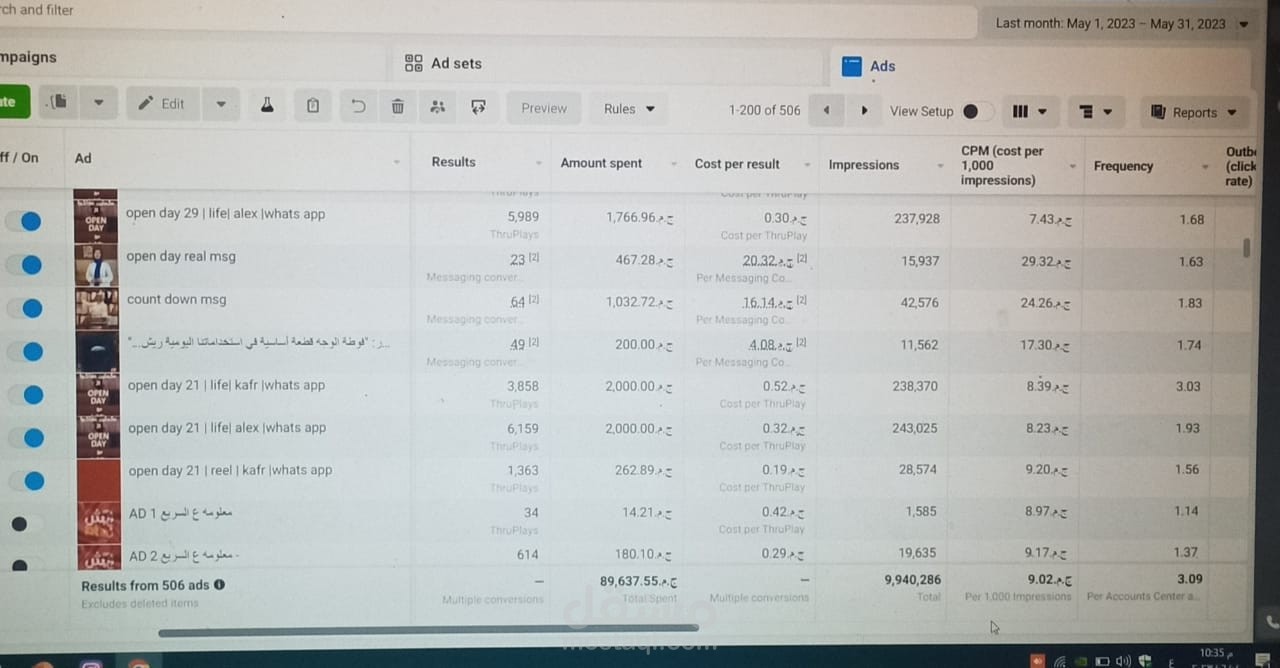Screen dimensions: 1280x668
Task: Go to next page of ads
Action: tap(864, 110)
